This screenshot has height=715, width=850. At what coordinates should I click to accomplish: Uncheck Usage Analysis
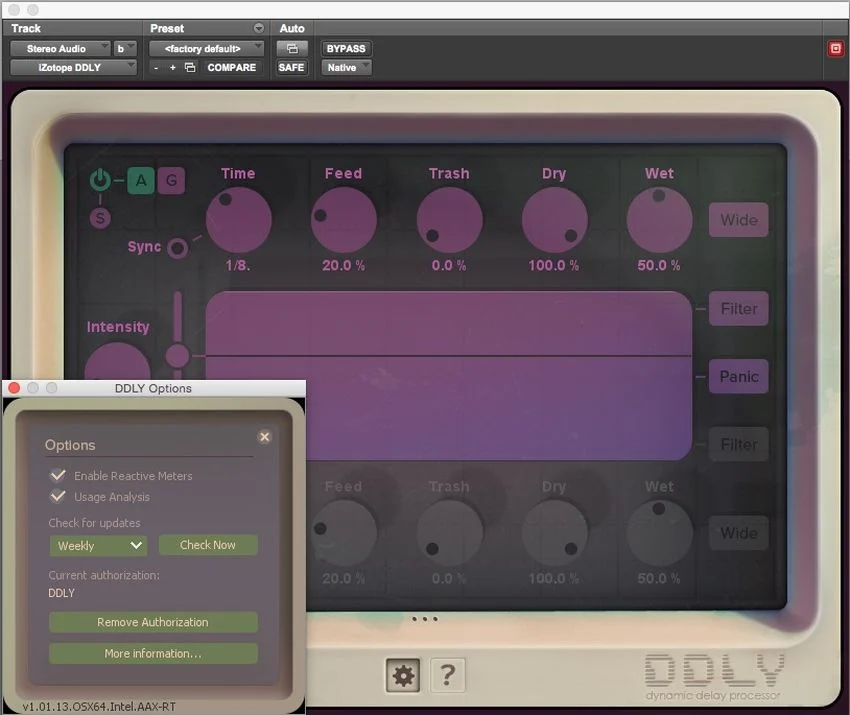[x=58, y=496]
